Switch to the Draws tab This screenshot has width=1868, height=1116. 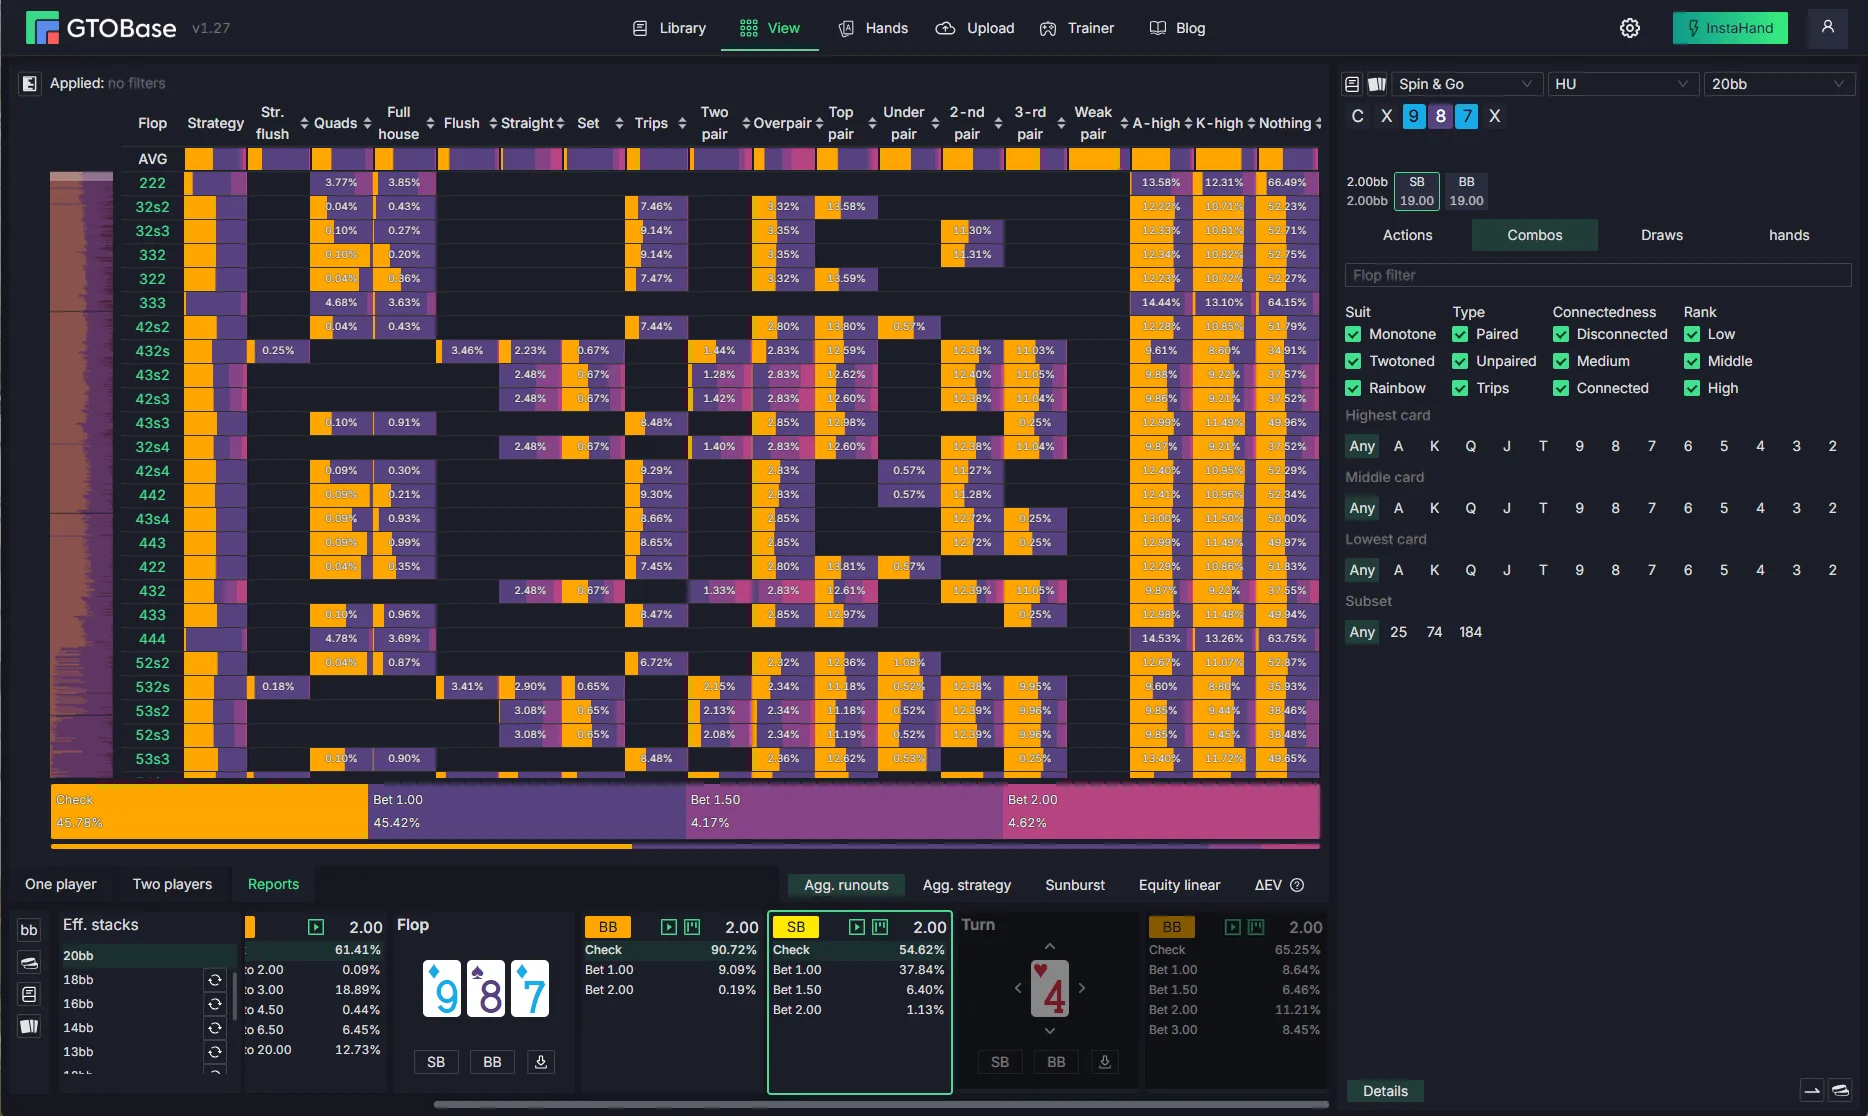[x=1661, y=235]
